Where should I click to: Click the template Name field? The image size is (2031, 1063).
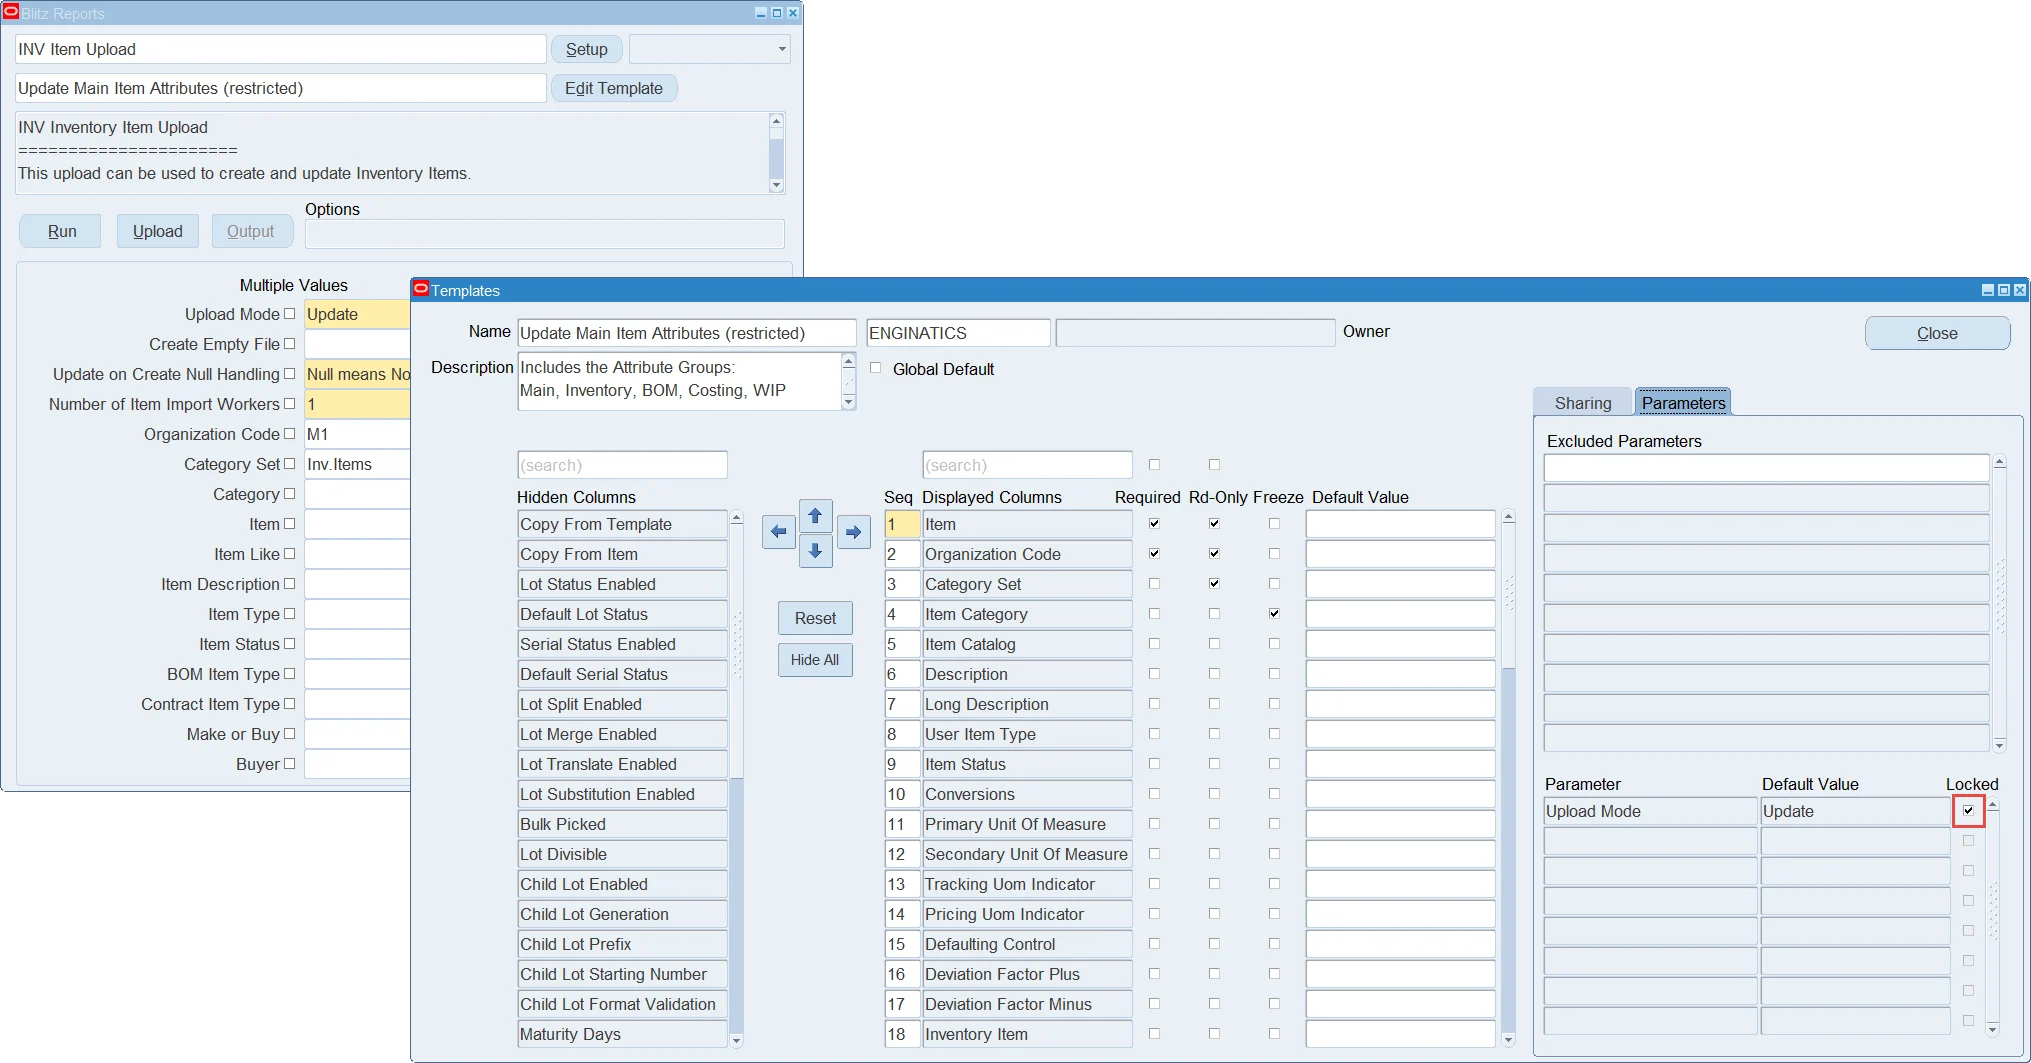[x=687, y=333]
